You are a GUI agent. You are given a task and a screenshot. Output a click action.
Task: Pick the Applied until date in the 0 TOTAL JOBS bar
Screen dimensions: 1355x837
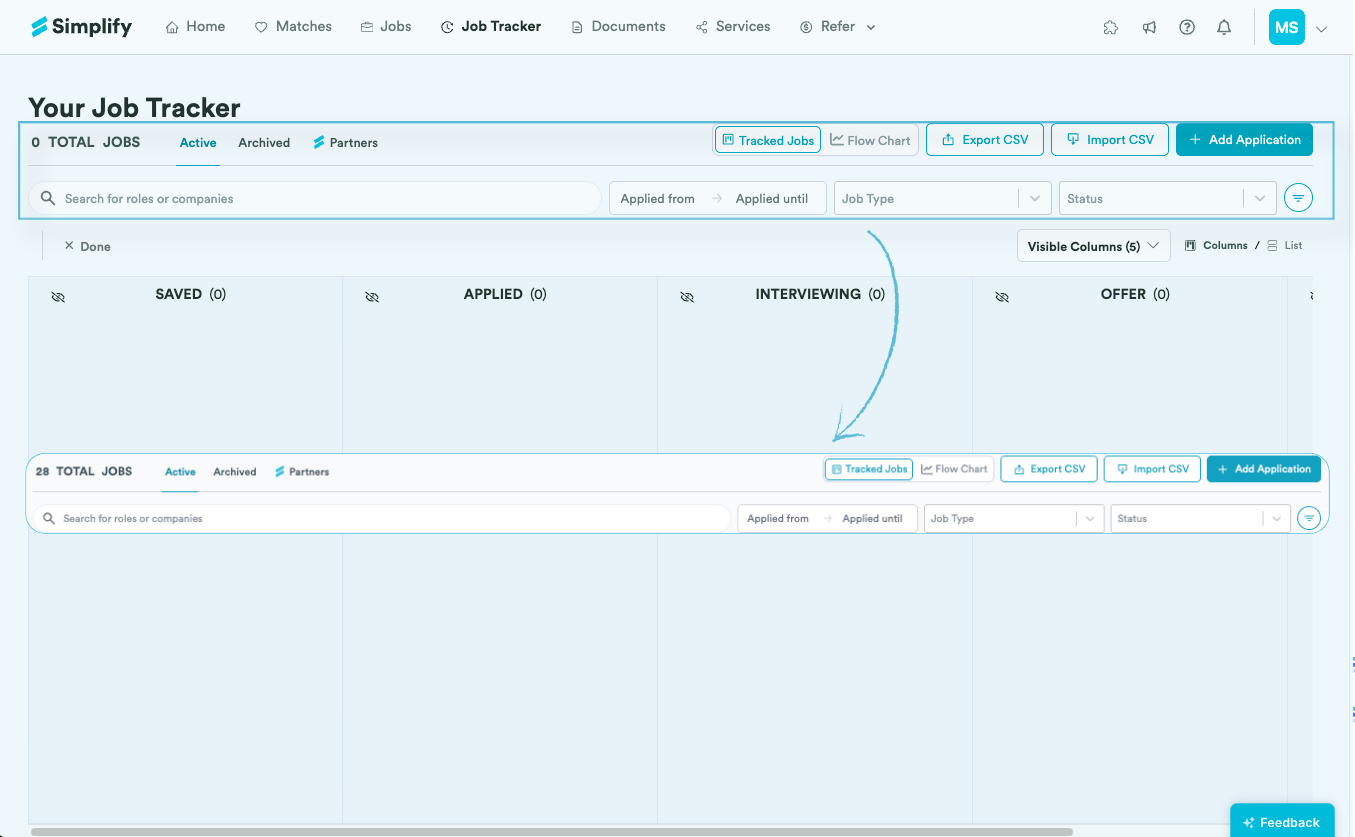[x=772, y=198]
